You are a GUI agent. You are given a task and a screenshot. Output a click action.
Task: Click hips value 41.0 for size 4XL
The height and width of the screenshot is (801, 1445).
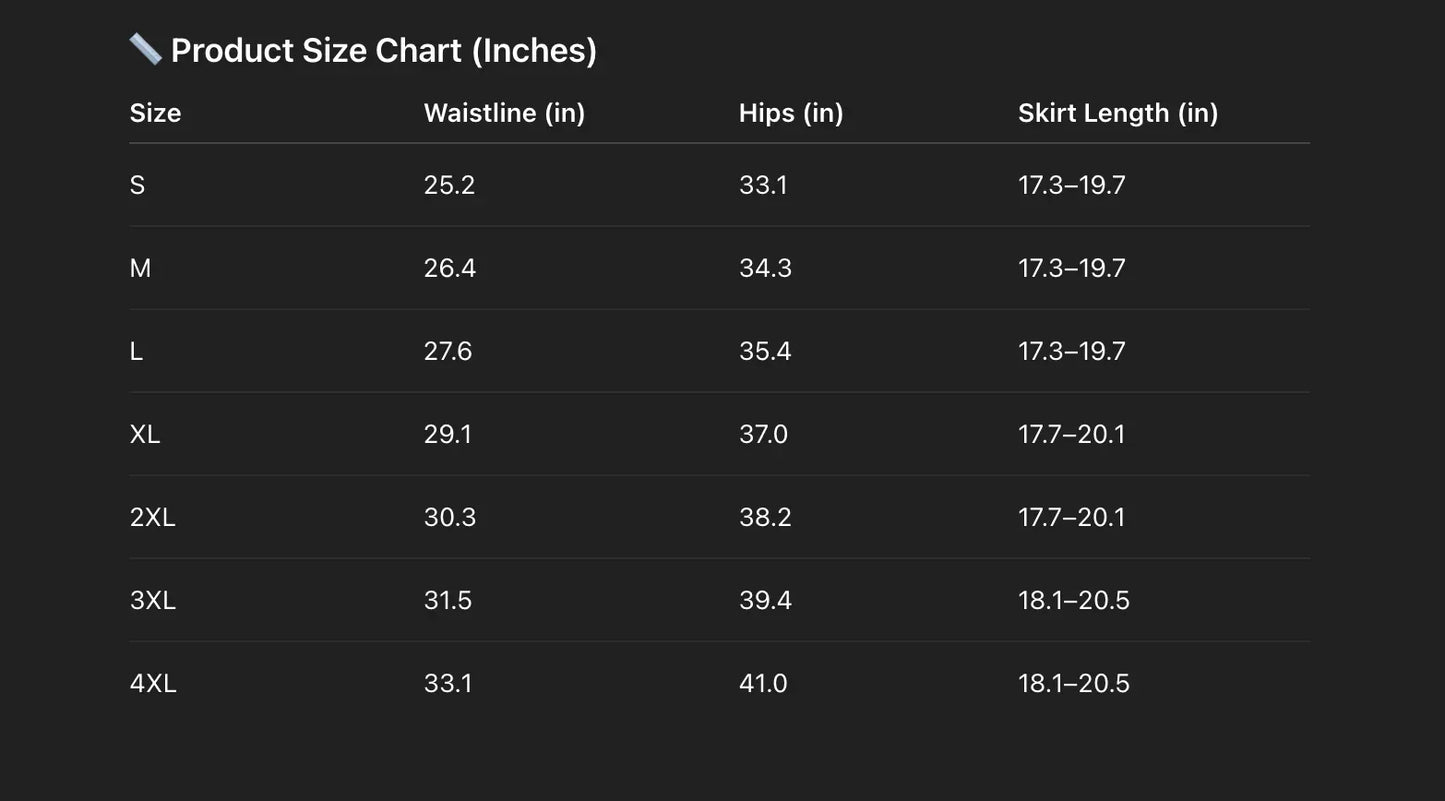click(x=763, y=683)
